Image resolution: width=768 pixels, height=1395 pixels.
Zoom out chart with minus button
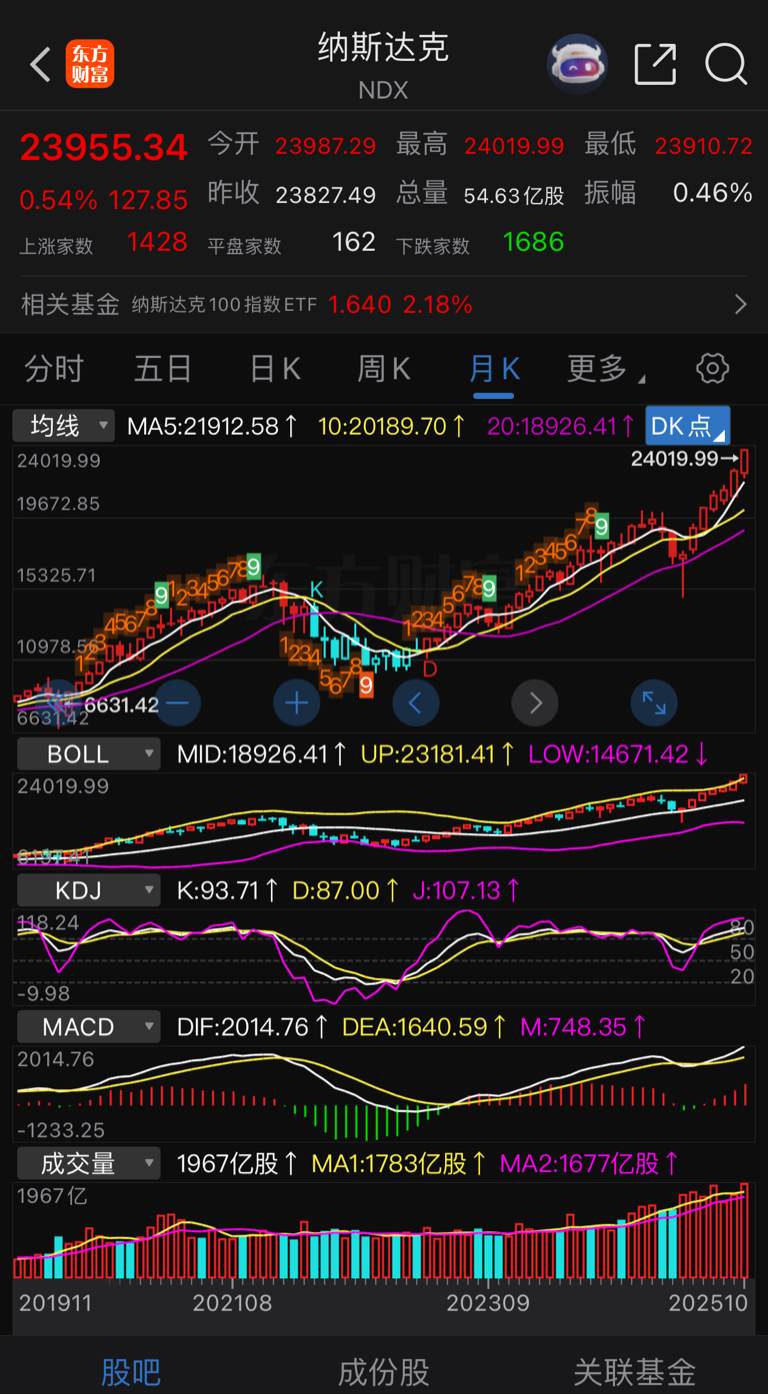pyautogui.click(x=177, y=704)
